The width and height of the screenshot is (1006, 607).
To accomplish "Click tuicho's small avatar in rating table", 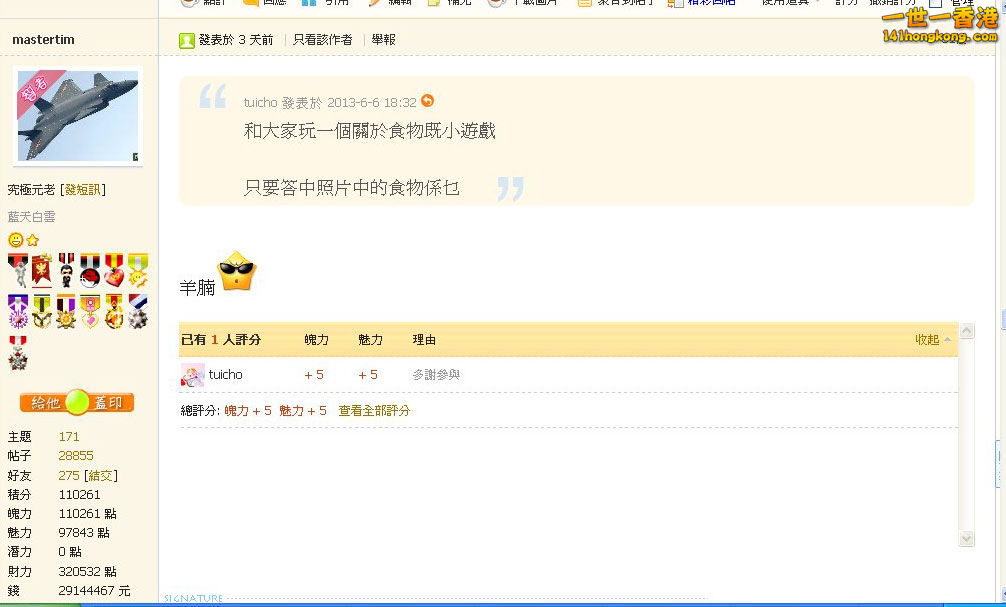I will [x=192, y=375].
